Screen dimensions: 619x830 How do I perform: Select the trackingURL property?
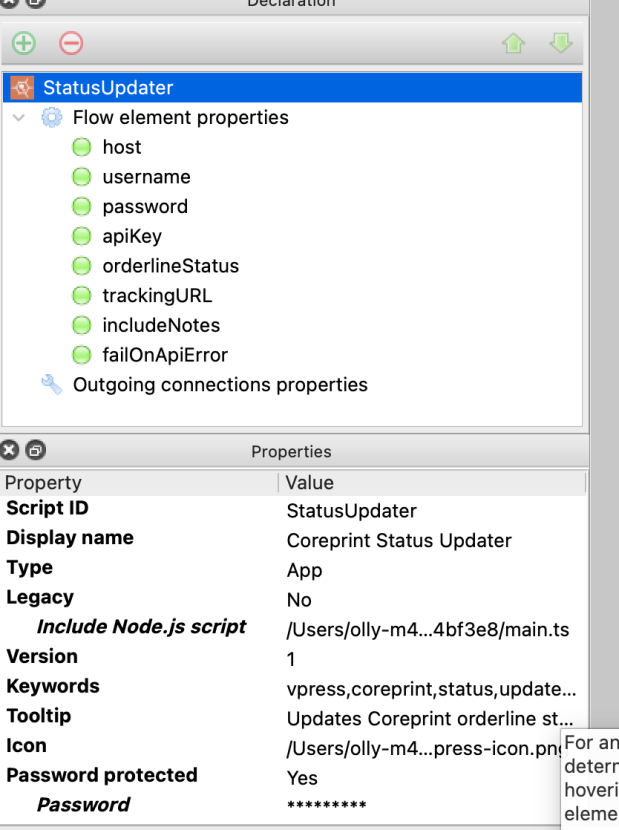coord(157,296)
